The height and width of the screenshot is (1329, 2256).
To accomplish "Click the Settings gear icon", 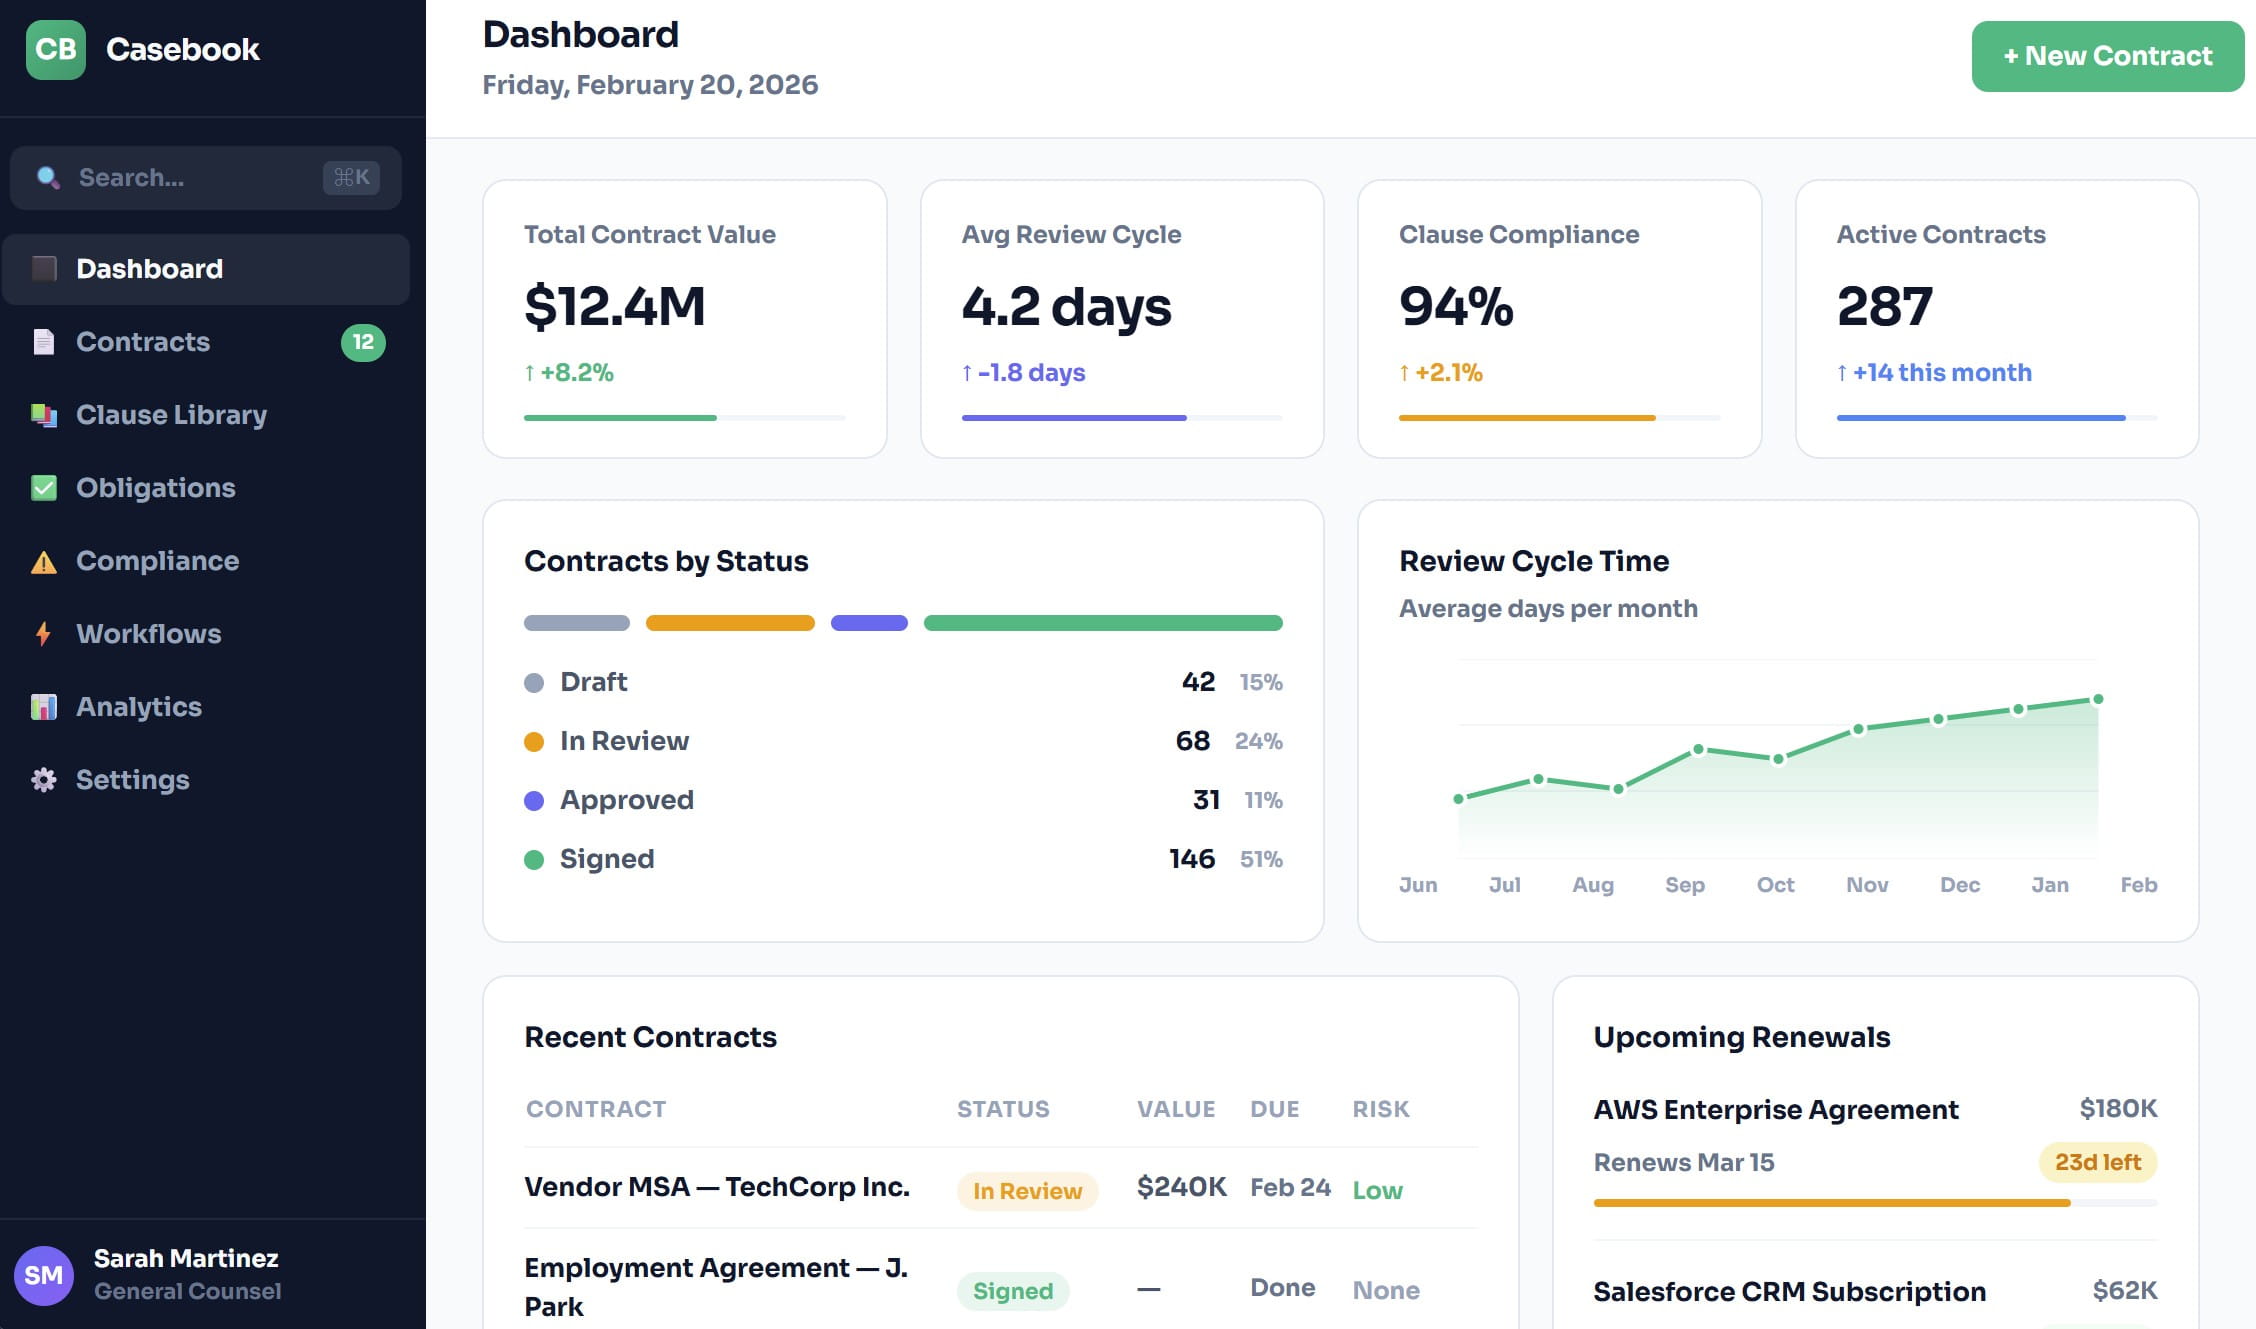I will tap(43, 780).
